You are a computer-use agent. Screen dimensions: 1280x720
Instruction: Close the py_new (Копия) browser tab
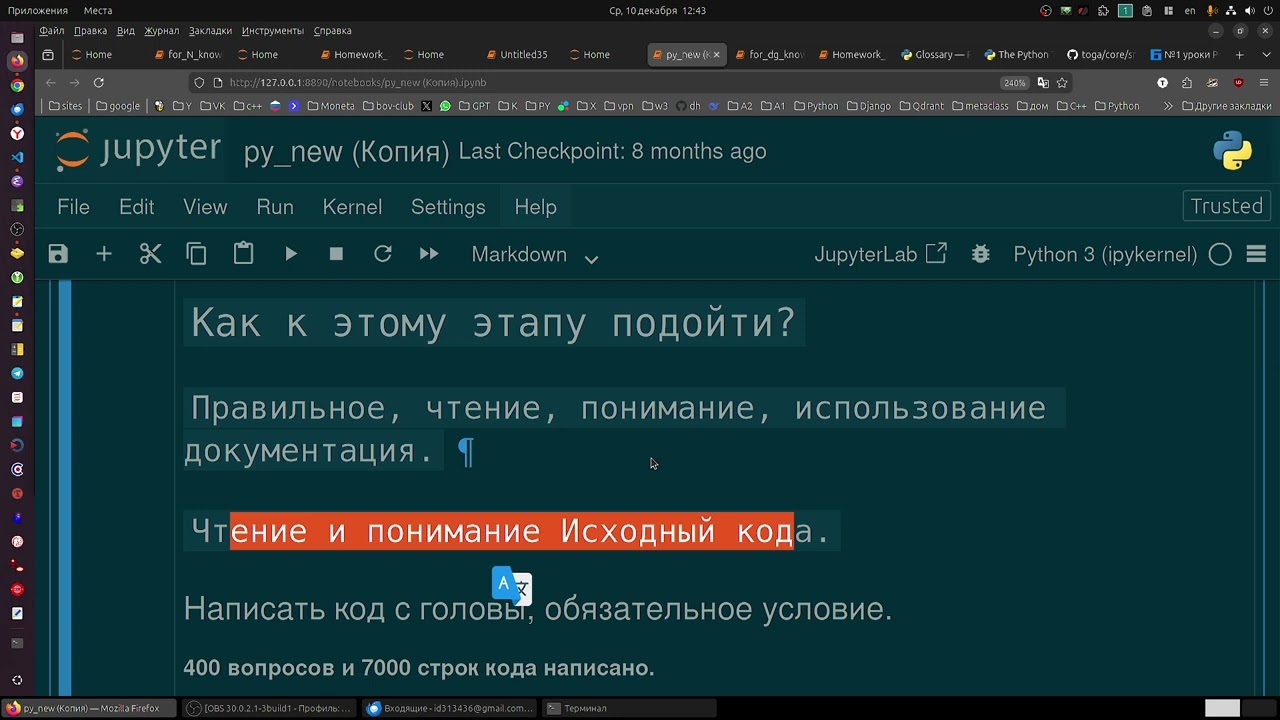tap(716, 54)
